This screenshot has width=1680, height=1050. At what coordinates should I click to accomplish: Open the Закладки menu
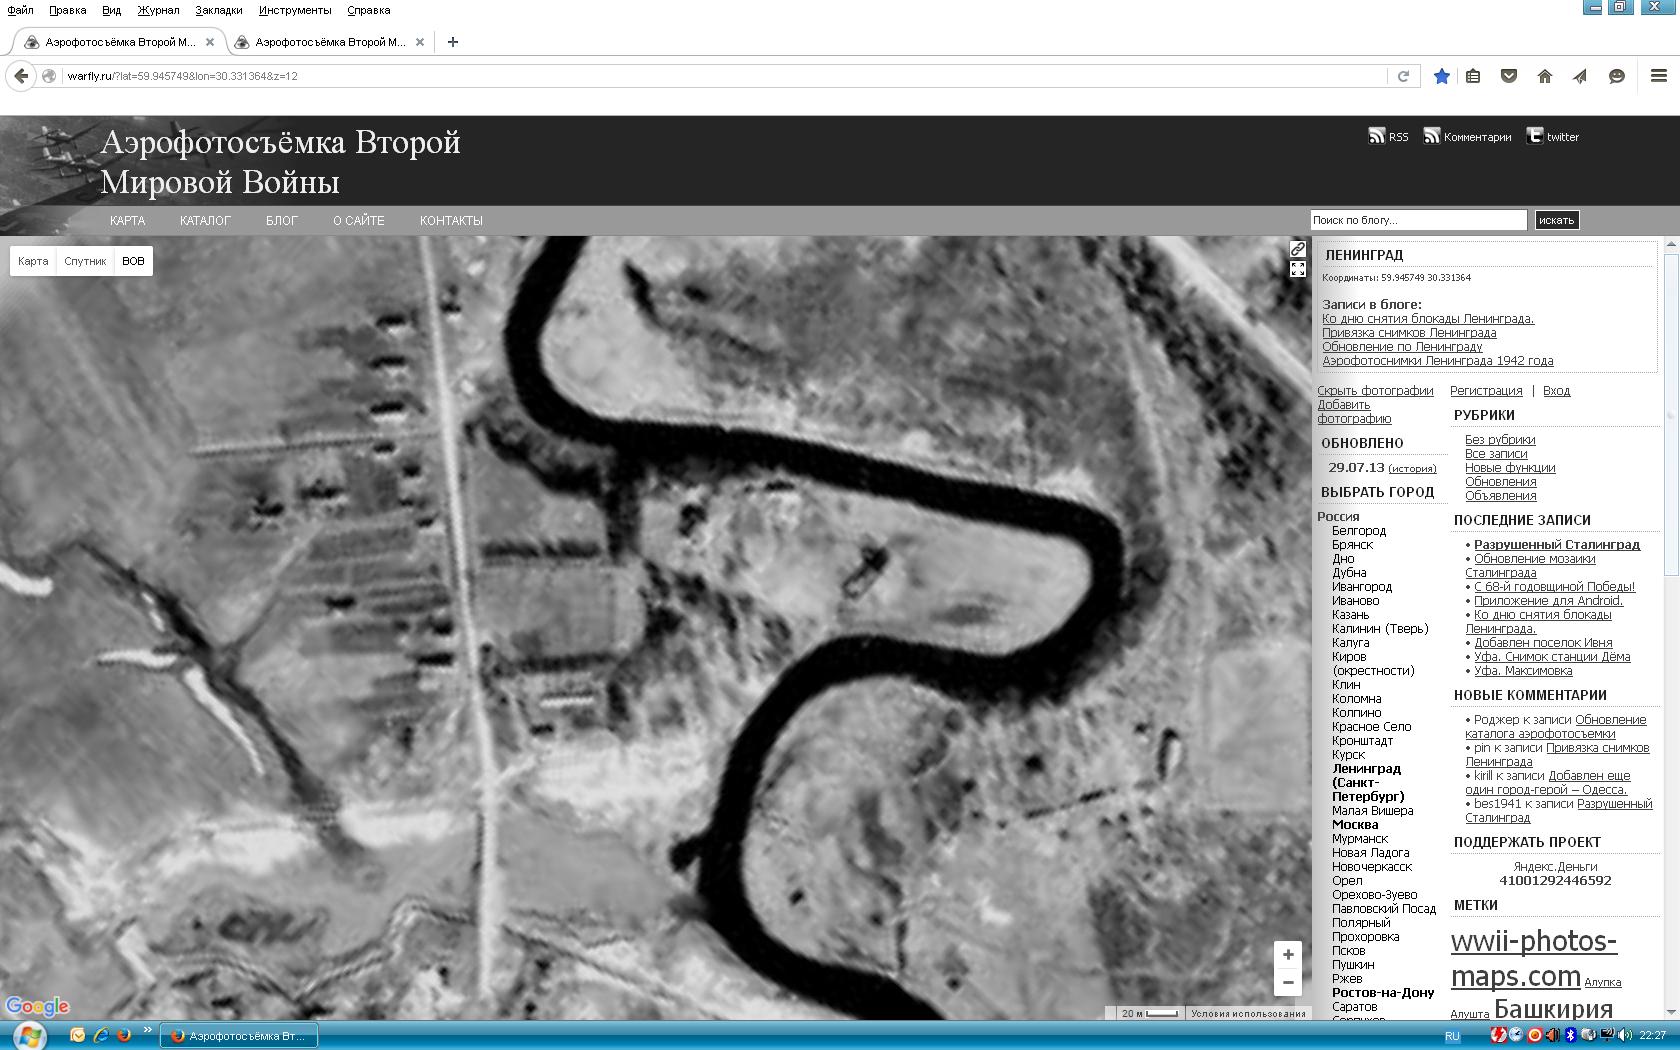219,10
